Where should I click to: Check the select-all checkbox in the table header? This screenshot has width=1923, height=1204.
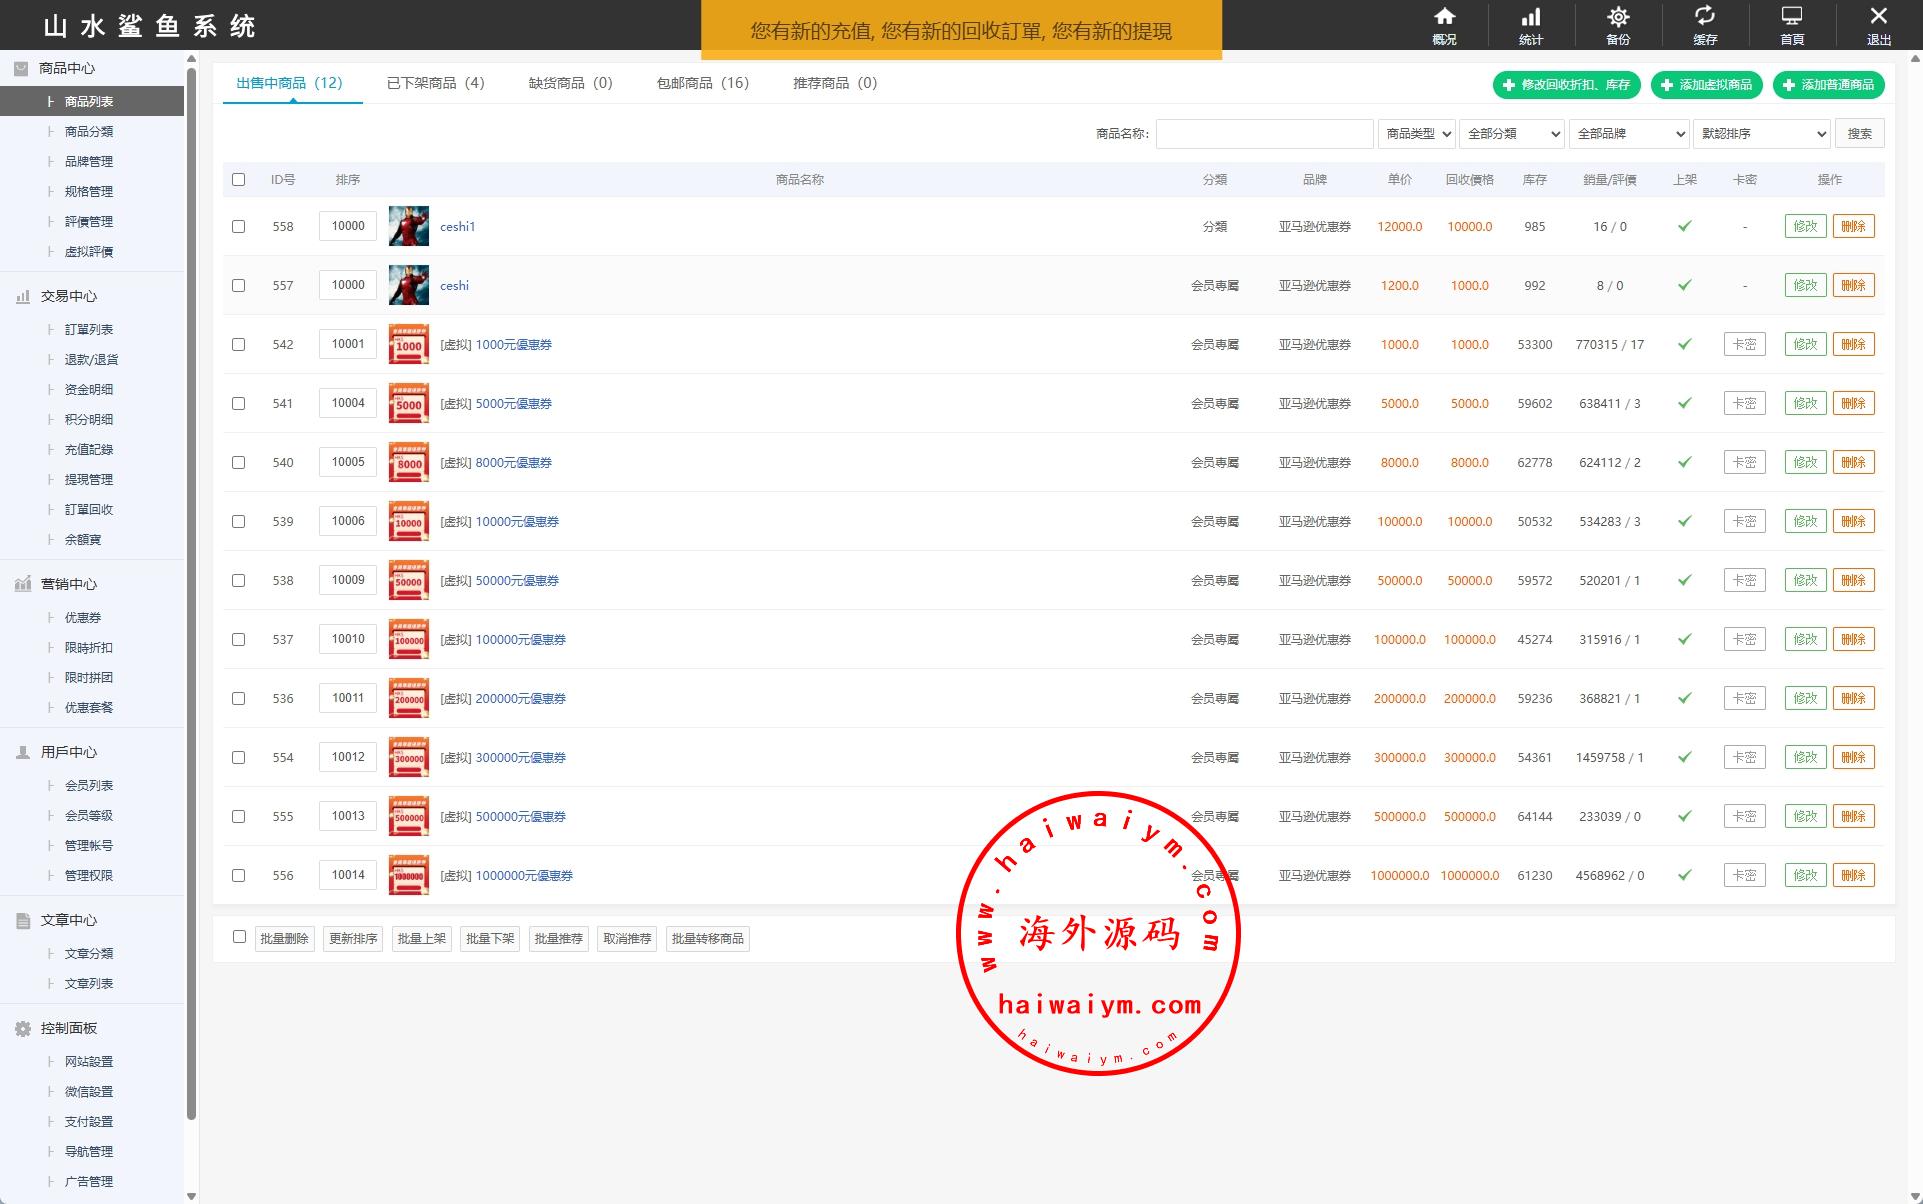(238, 180)
